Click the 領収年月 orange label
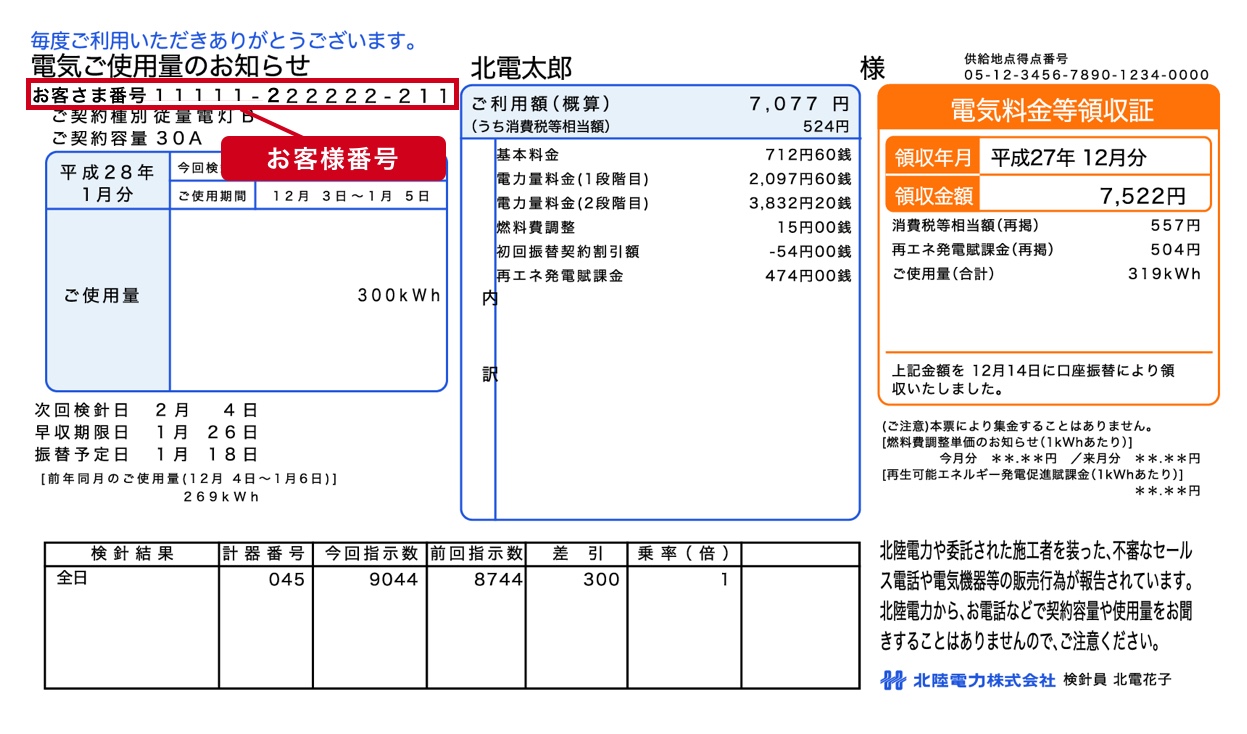 coord(932,157)
